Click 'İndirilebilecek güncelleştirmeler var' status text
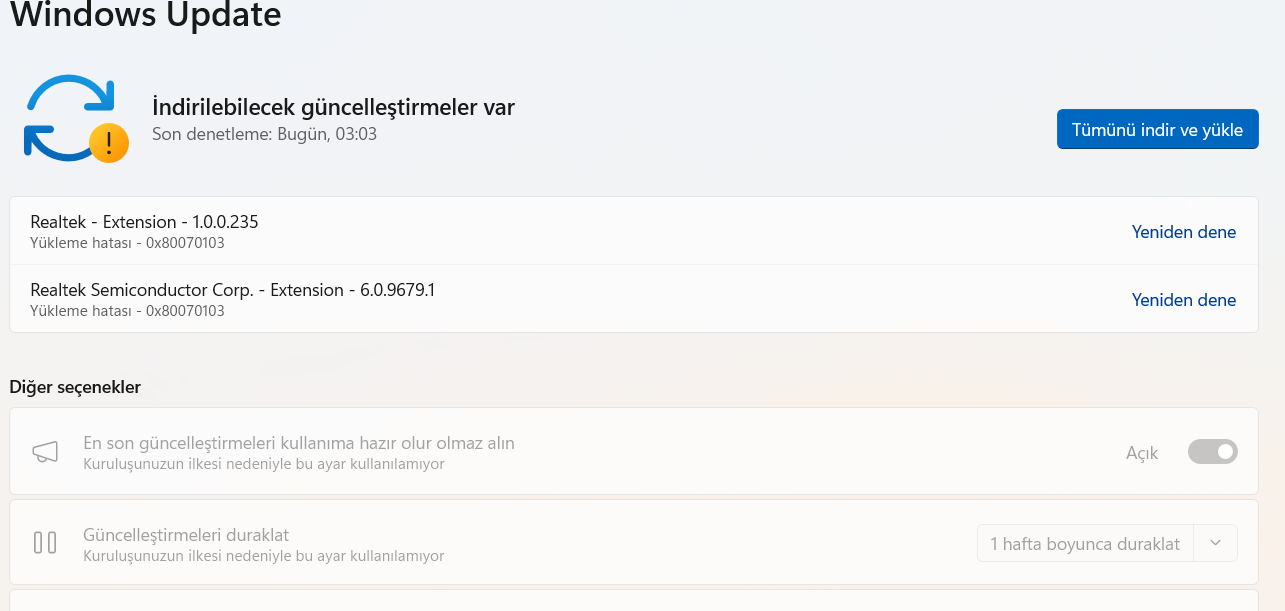The image size is (1285, 611). [333, 107]
